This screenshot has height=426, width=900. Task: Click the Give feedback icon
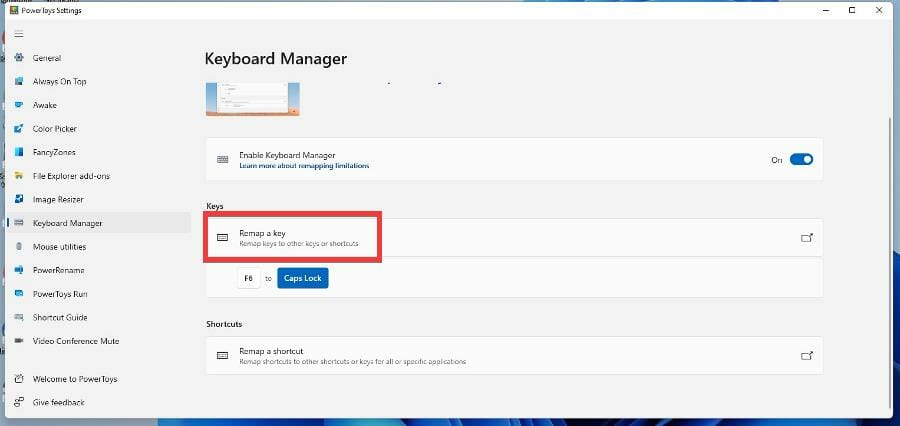[x=19, y=402]
